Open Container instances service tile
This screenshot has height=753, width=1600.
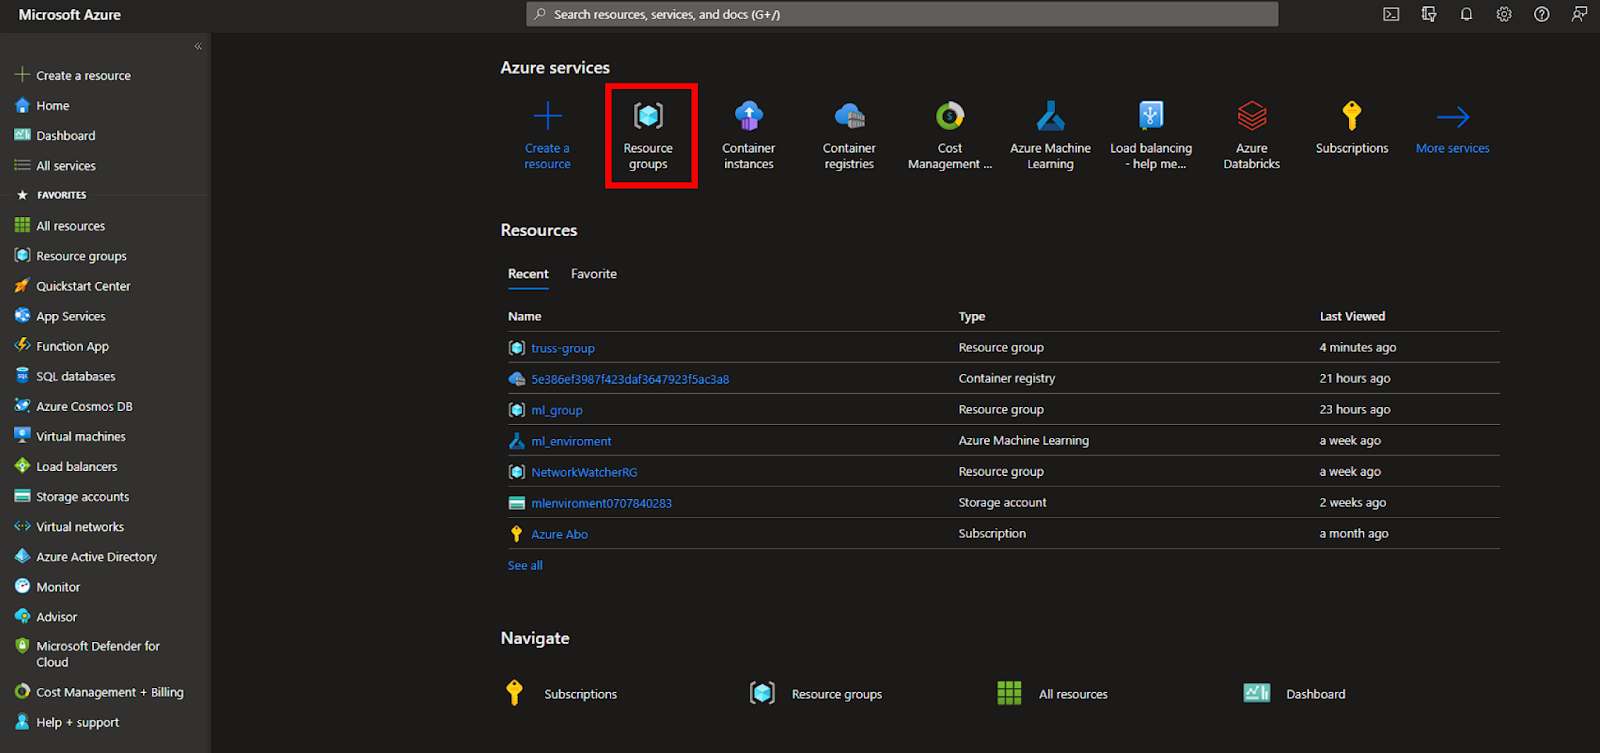(x=749, y=135)
